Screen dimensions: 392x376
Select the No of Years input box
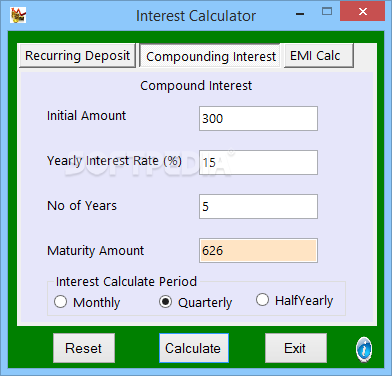coord(258,206)
